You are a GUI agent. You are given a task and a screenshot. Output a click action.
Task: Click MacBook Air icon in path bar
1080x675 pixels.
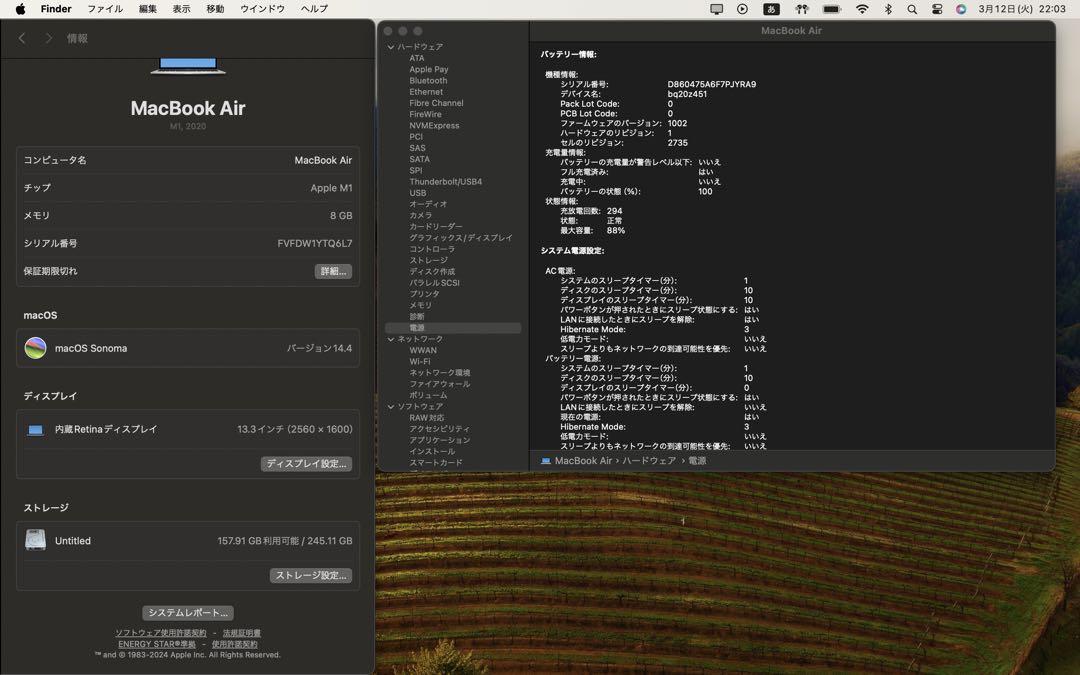coord(546,461)
